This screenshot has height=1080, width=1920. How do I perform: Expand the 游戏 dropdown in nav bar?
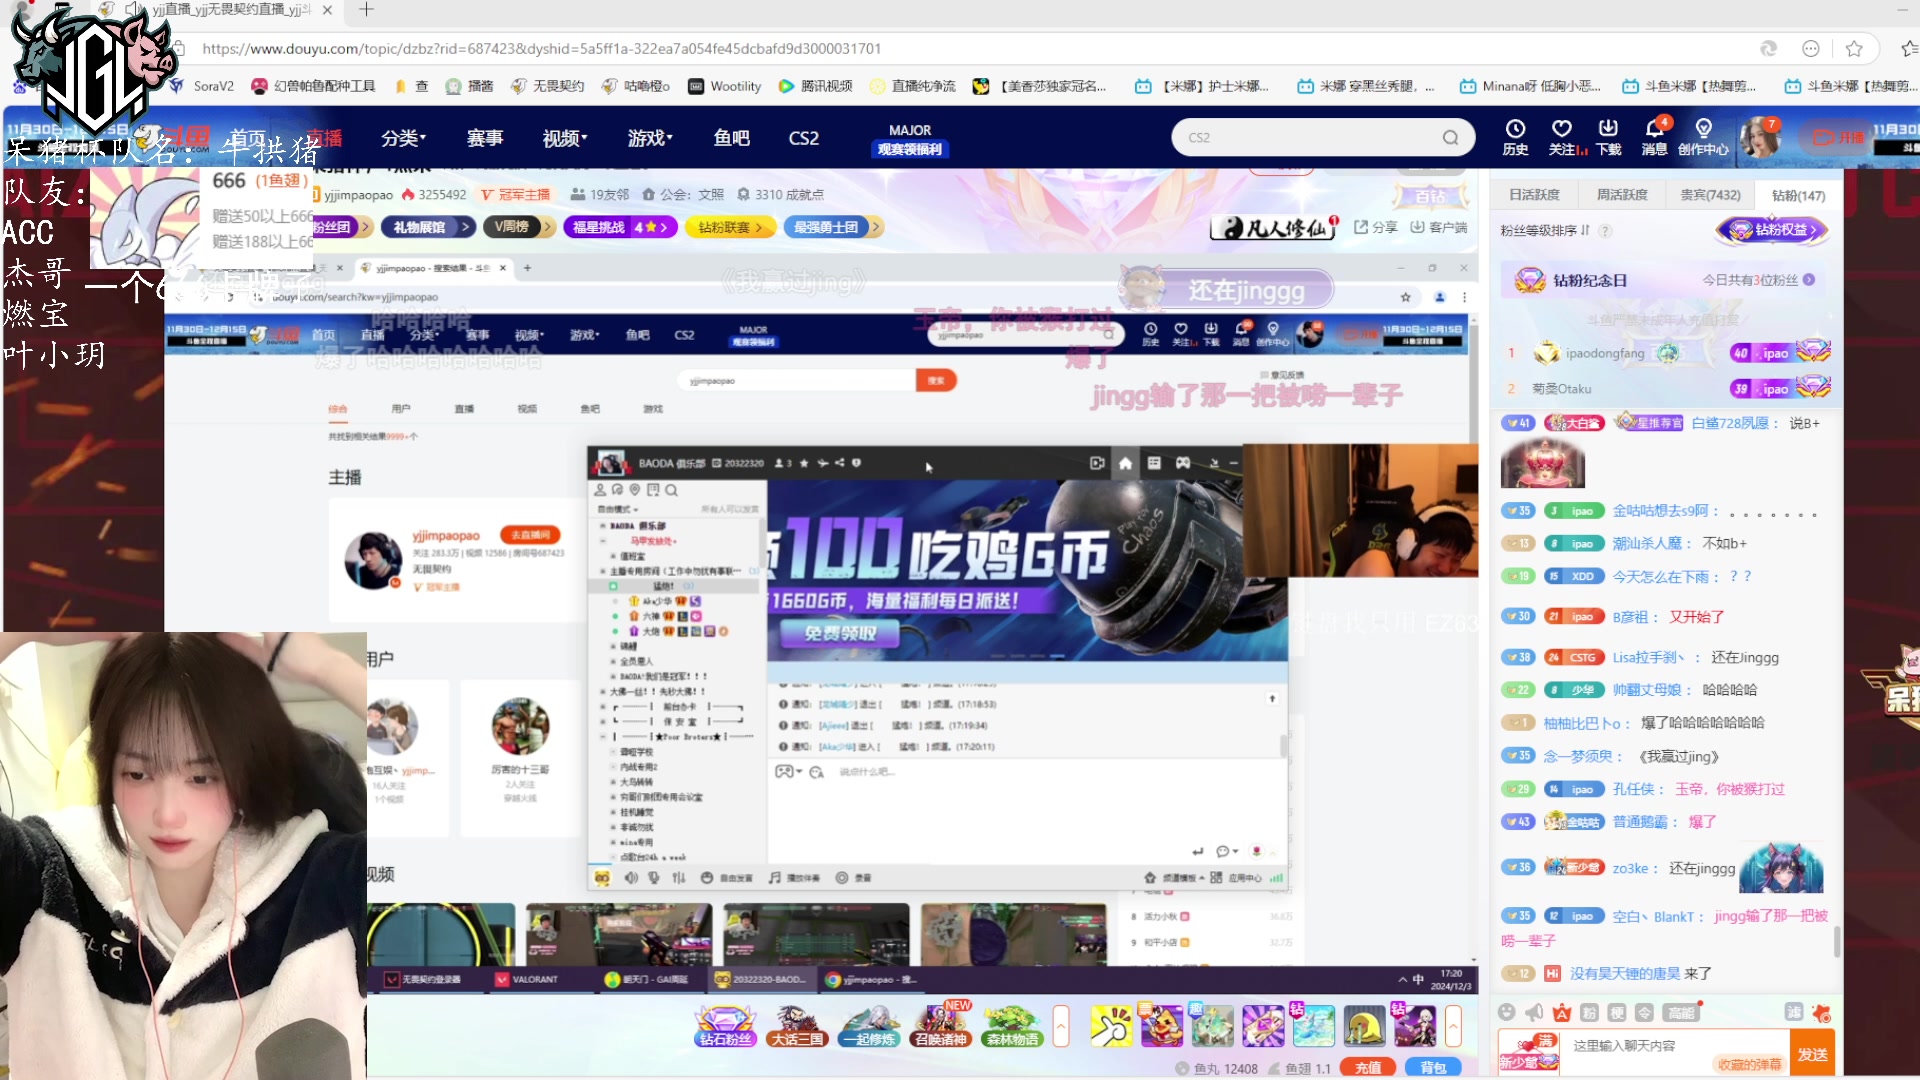[650, 138]
